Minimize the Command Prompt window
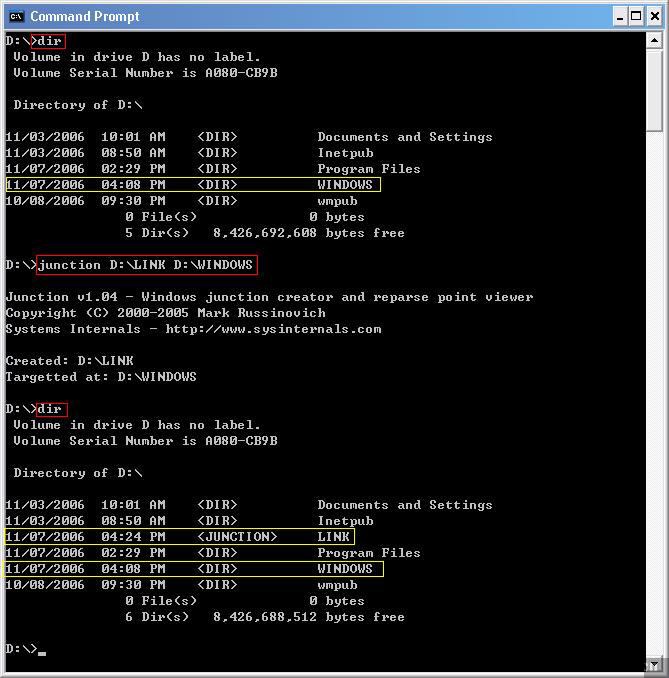Viewport: 669px width, 678px height. click(619, 16)
